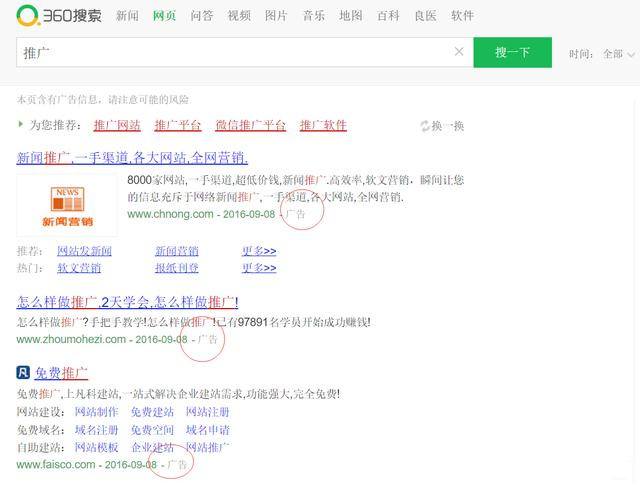Open the 软文营销 sublink
This screenshot has height=483, width=640.
click(79, 268)
